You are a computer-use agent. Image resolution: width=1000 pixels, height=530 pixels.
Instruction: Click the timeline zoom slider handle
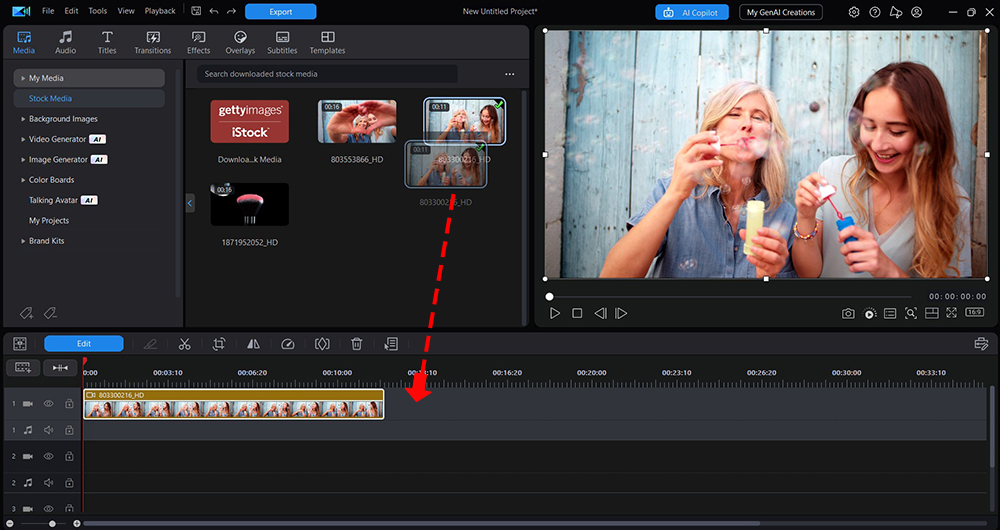coord(52,523)
